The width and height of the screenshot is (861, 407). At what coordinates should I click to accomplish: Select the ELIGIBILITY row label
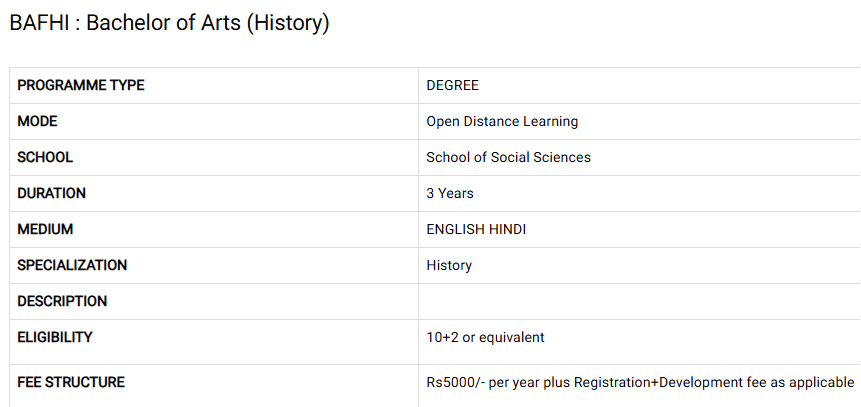(x=55, y=337)
